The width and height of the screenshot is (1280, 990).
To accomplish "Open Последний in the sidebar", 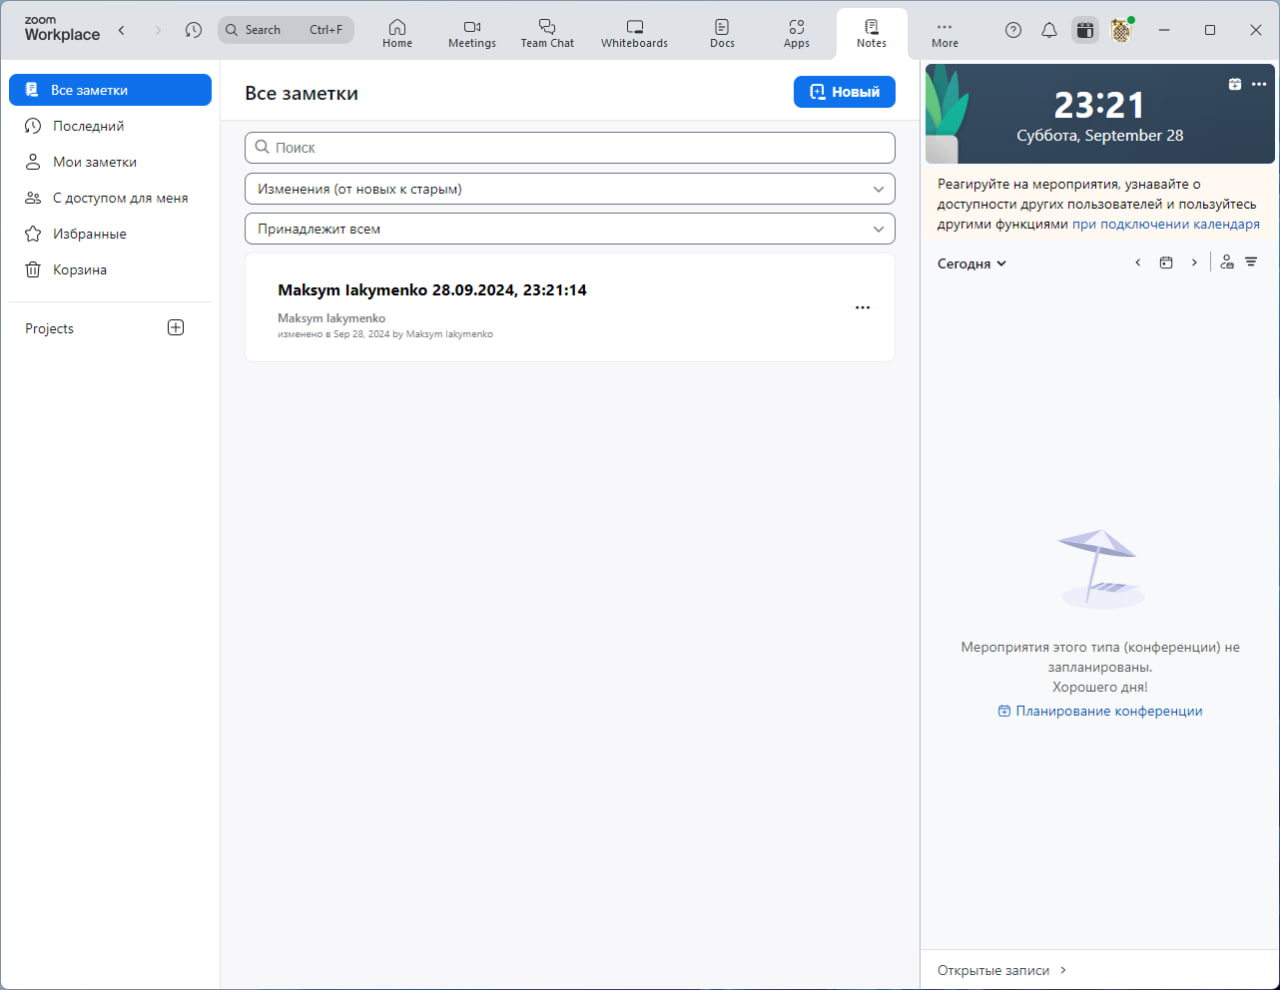I will point(110,126).
